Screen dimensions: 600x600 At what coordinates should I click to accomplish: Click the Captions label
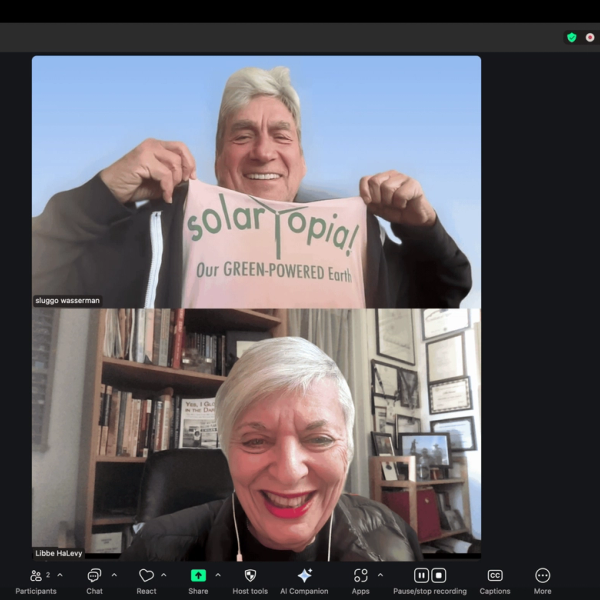[x=495, y=591]
